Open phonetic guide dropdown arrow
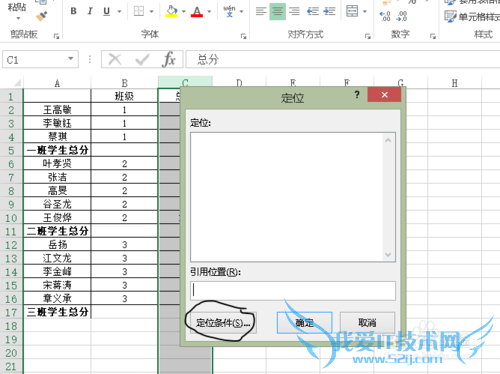This screenshot has width=500, height=374. pyautogui.click(x=242, y=12)
